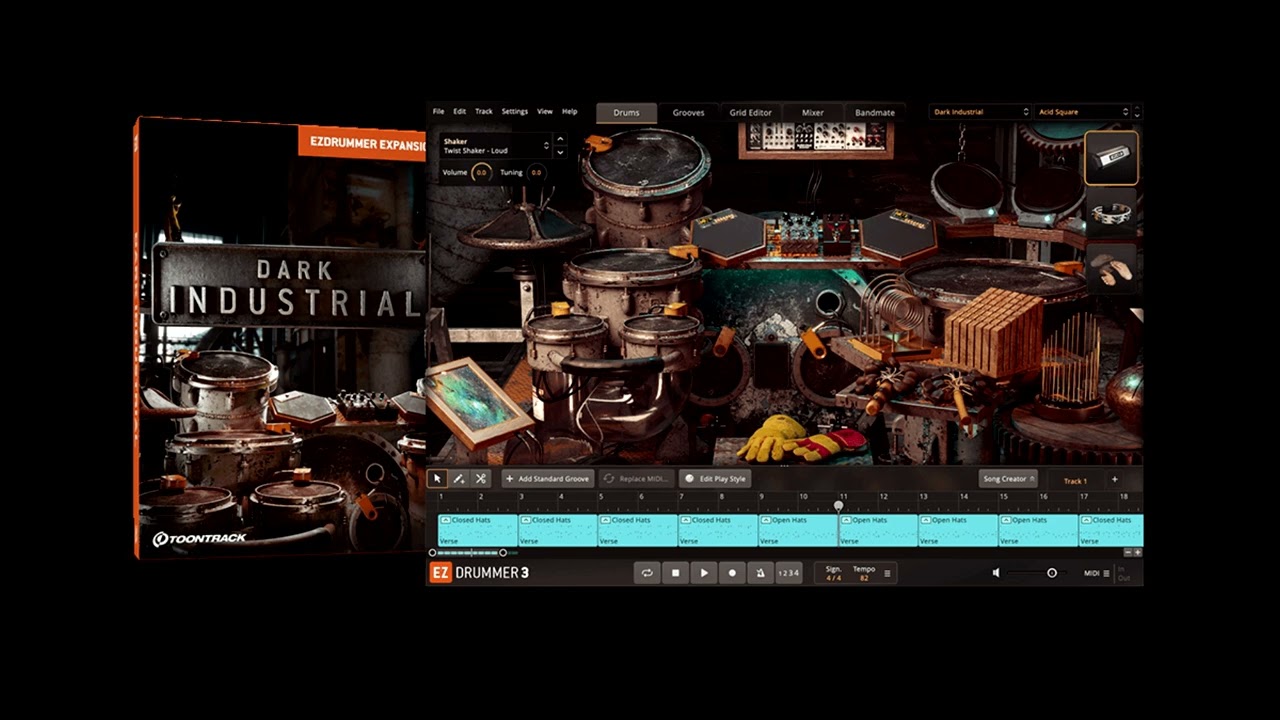Image resolution: width=1280 pixels, height=720 pixels.
Task: Select the arrow pointer tool
Action: click(x=437, y=479)
